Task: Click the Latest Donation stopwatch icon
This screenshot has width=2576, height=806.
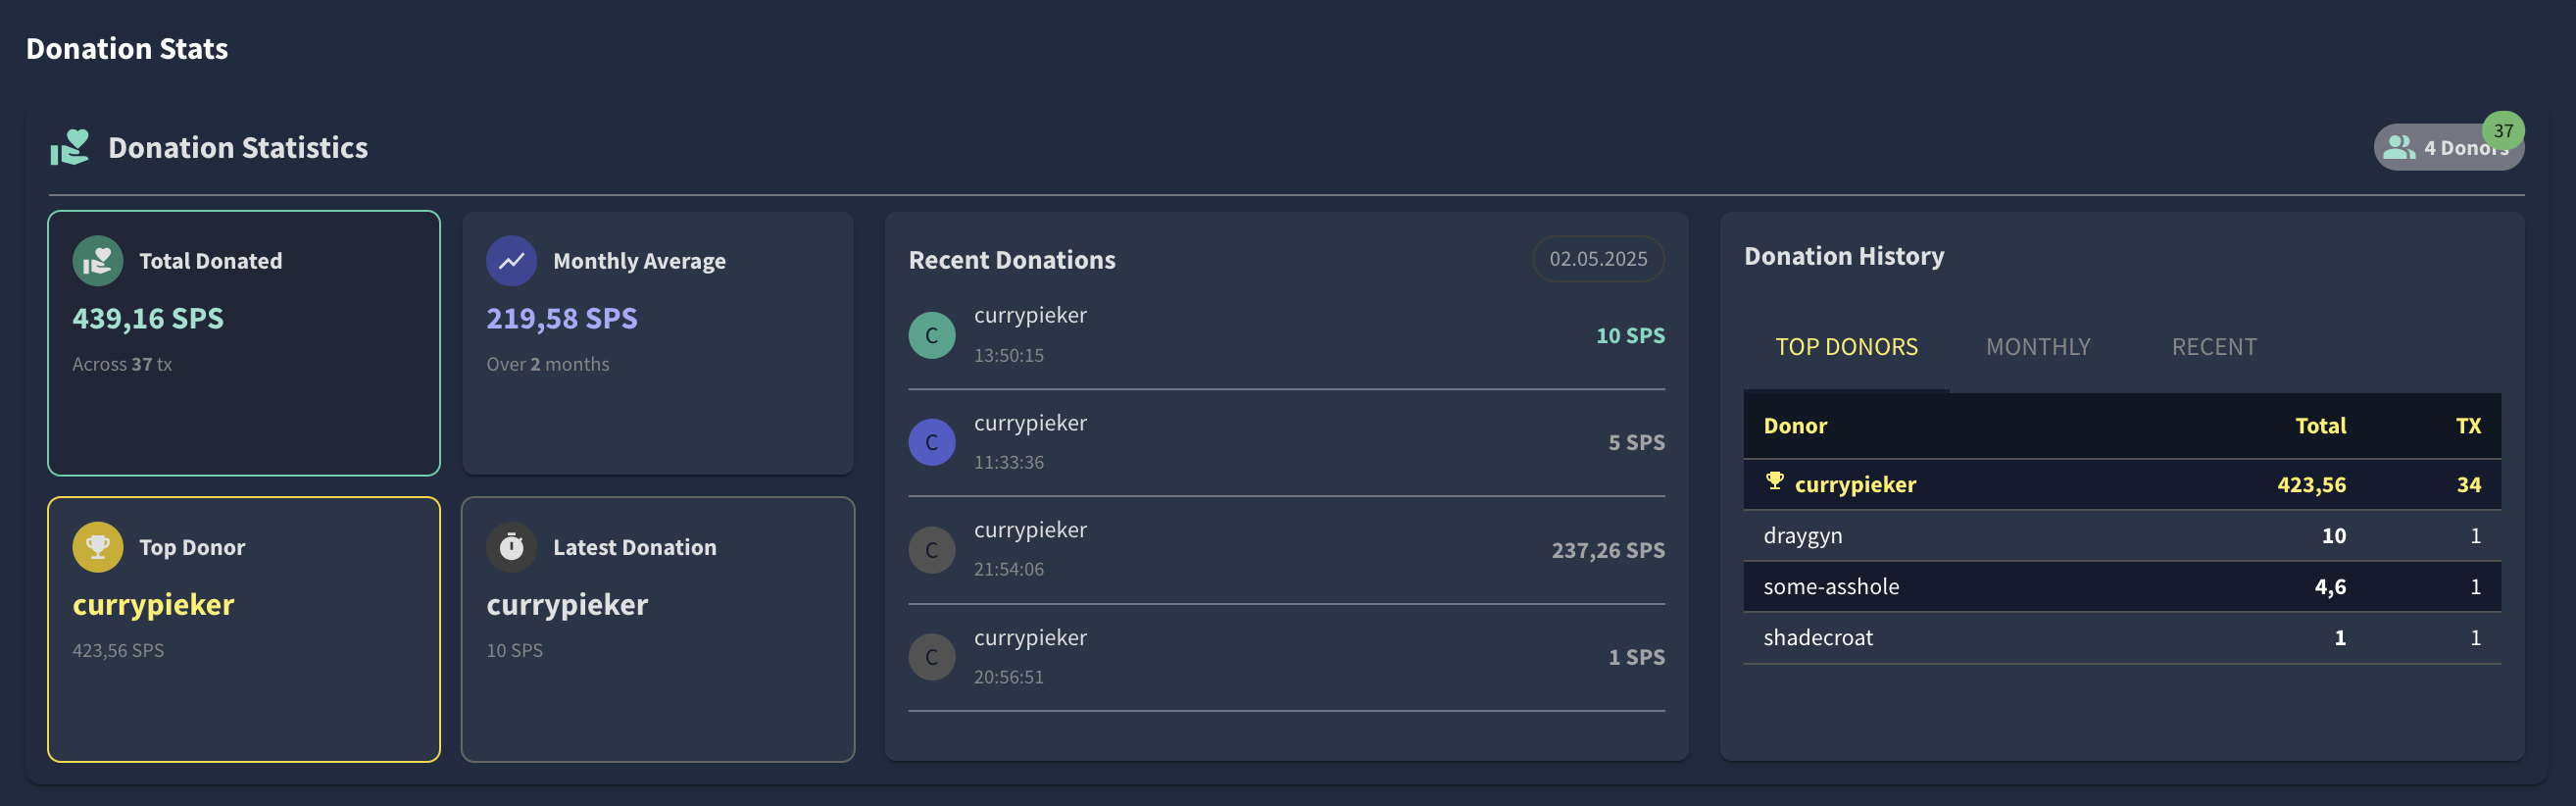Action: pyautogui.click(x=512, y=547)
